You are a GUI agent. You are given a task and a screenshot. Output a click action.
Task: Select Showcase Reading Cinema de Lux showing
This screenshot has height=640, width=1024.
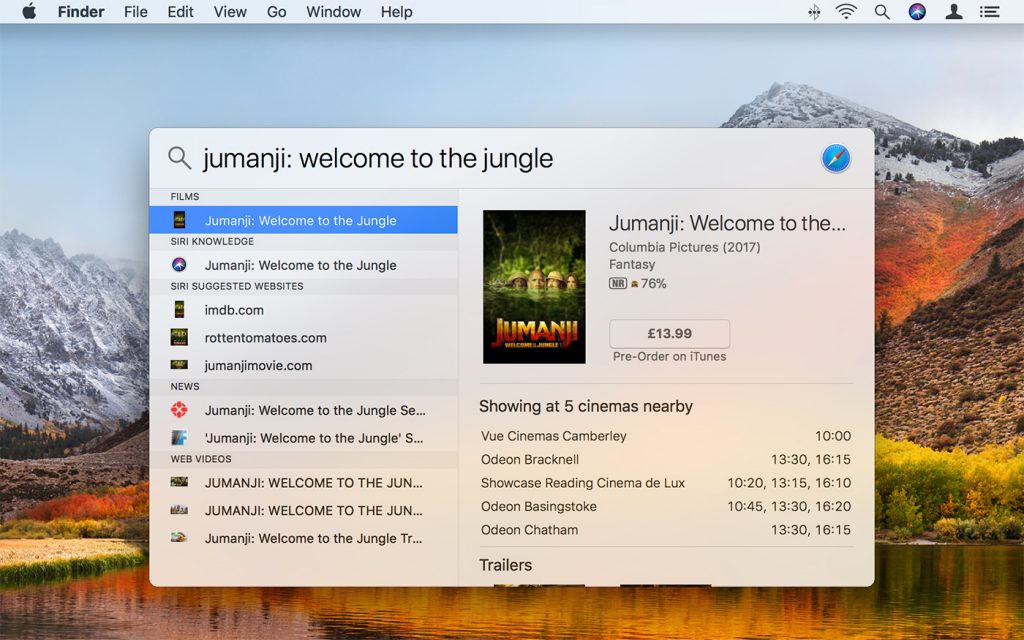coord(666,483)
